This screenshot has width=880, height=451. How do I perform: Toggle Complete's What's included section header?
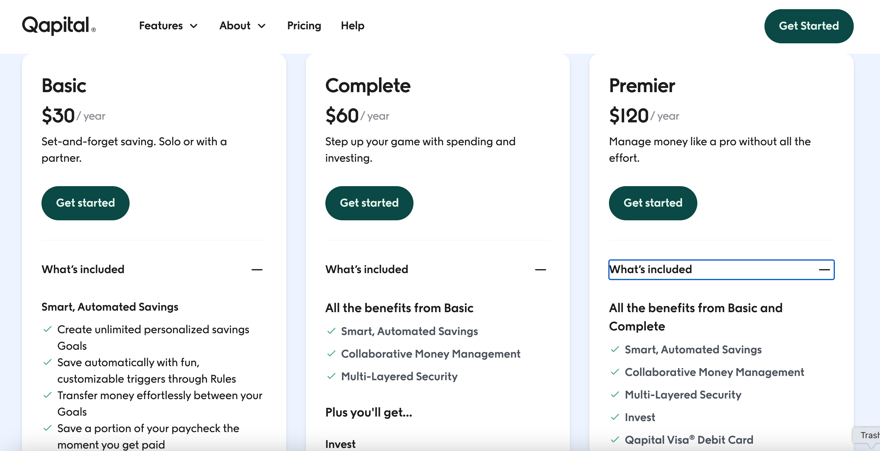pyautogui.click(x=438, y=269)
